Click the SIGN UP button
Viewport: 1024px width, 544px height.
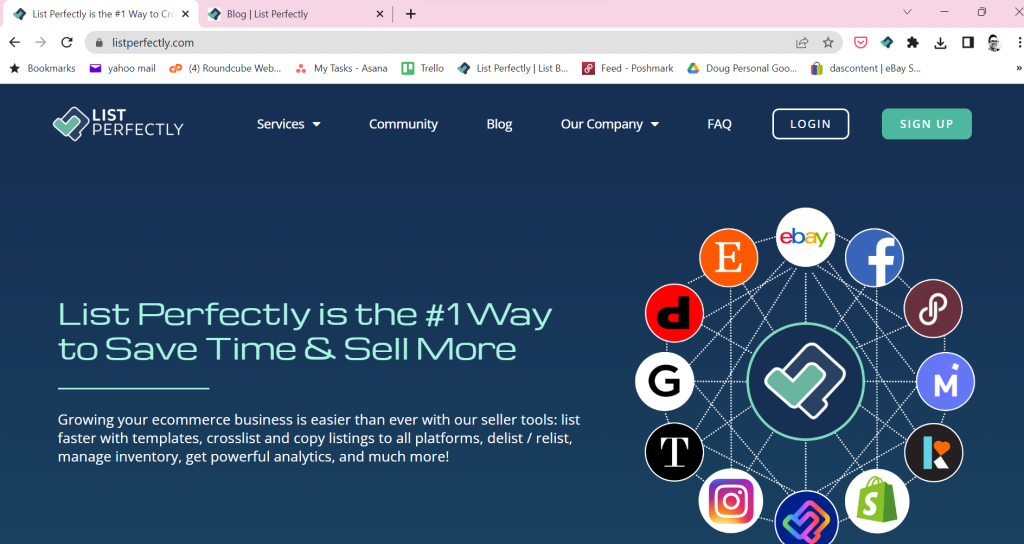point(927,124)
